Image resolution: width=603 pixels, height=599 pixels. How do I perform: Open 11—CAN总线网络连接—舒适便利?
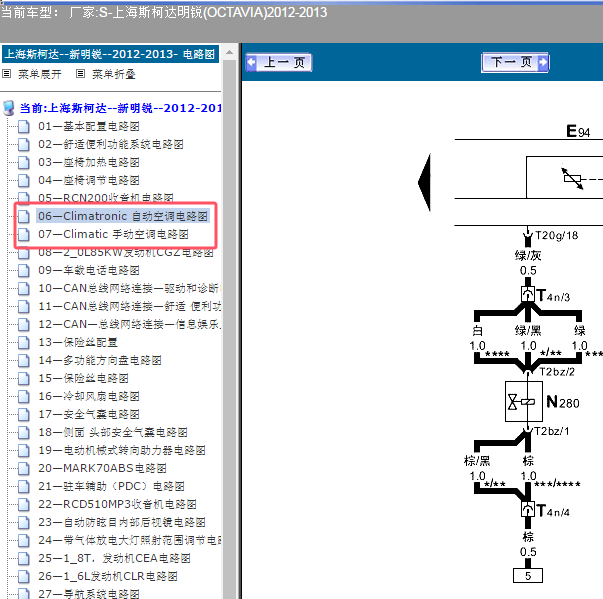pyautogui.click(x=129, y=306)
